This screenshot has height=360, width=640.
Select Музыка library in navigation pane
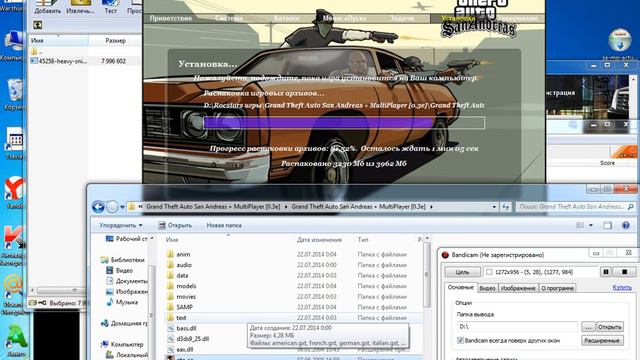click(x=122, y=302)
